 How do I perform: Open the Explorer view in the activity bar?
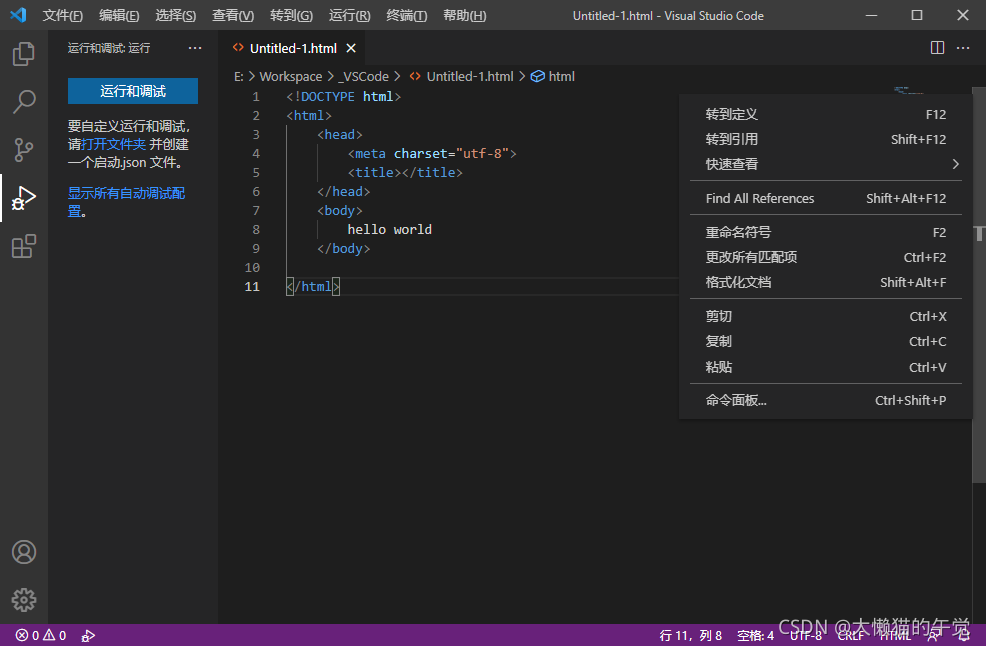click(x=24, y=54)
